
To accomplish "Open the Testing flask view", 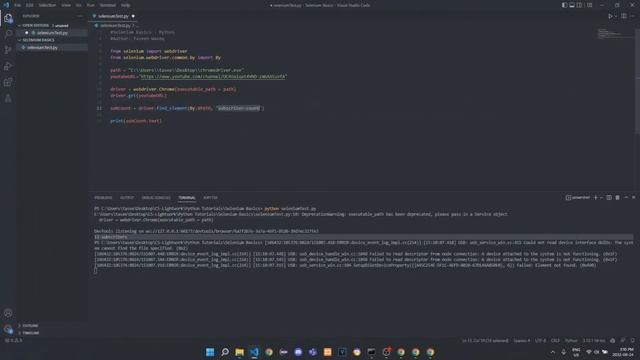I will pyautogui.click(x=8, y=98).
